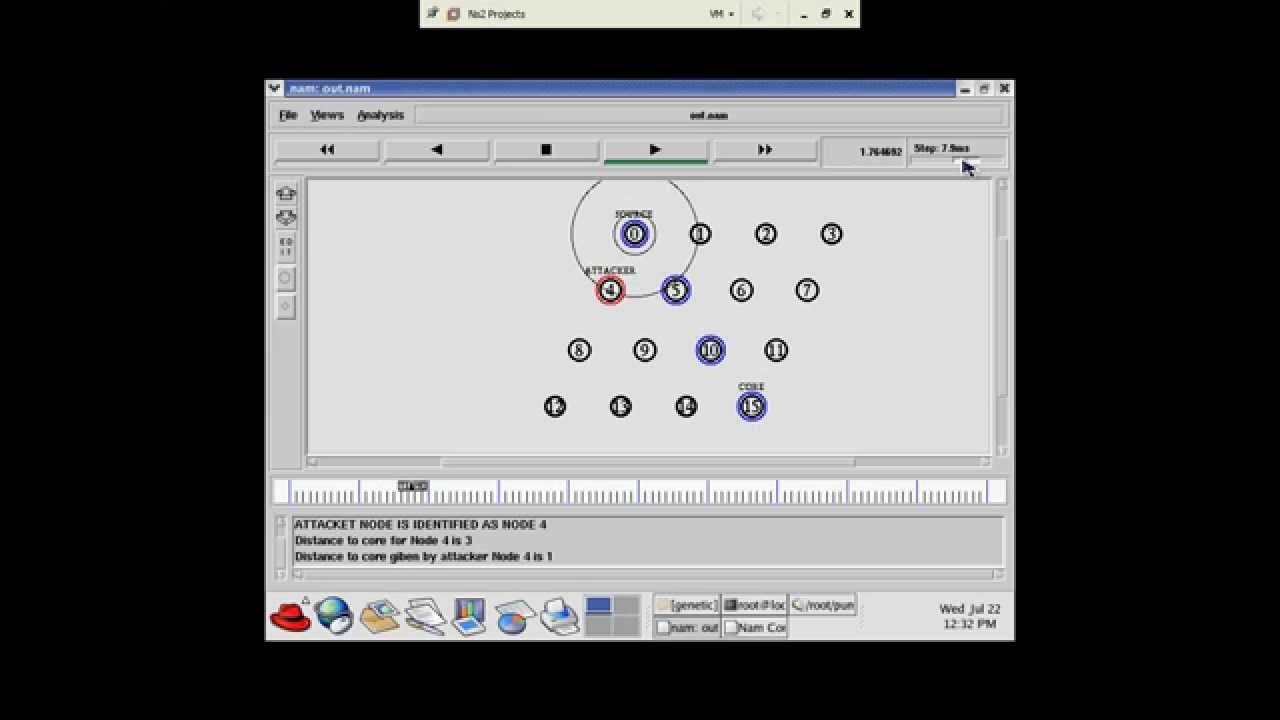
Task: Click the pin icon in Ns2 Projects bar
Action: (433, 13)
